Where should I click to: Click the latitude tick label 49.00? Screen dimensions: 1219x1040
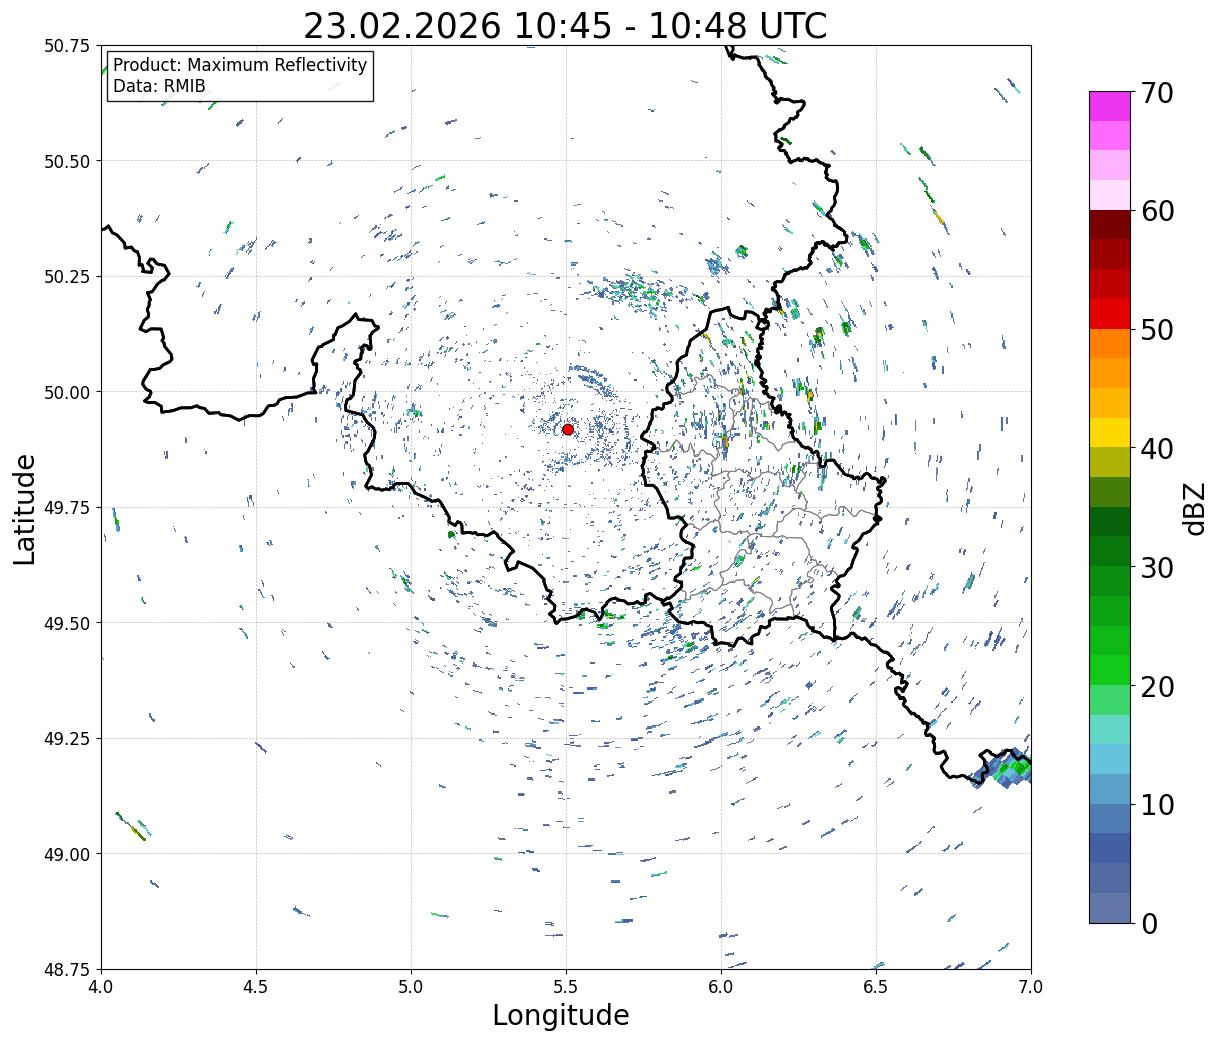[67, 854]
